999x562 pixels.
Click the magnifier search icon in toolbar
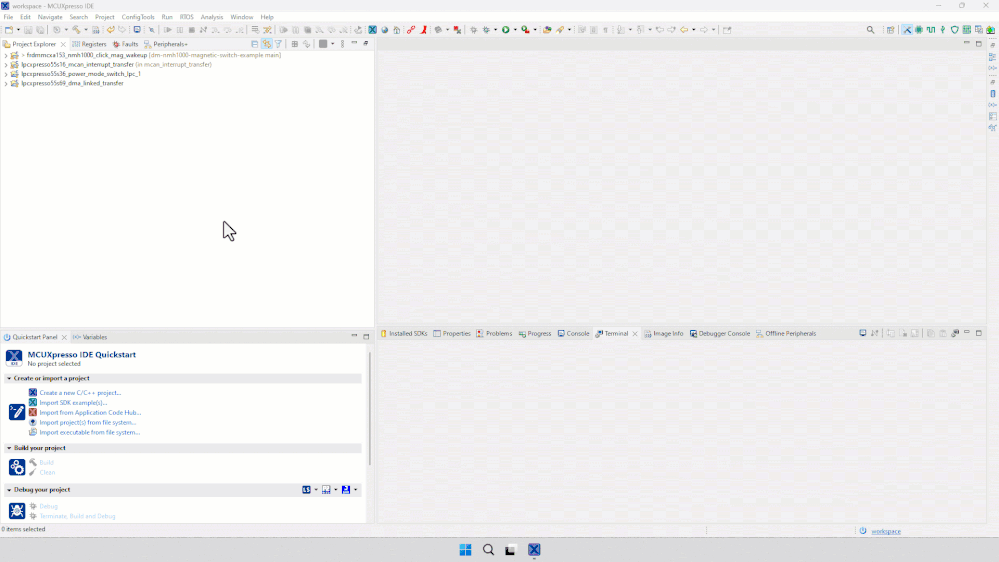pos(870,30)
